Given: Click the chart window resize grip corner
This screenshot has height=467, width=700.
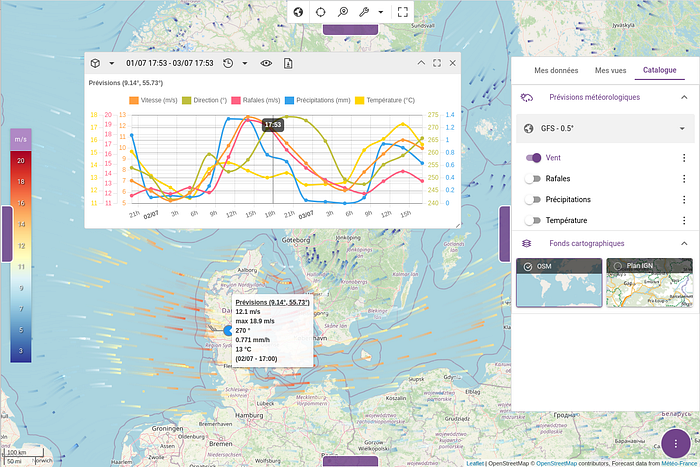Looking at the screenshot, I should [x=458, y=225].
